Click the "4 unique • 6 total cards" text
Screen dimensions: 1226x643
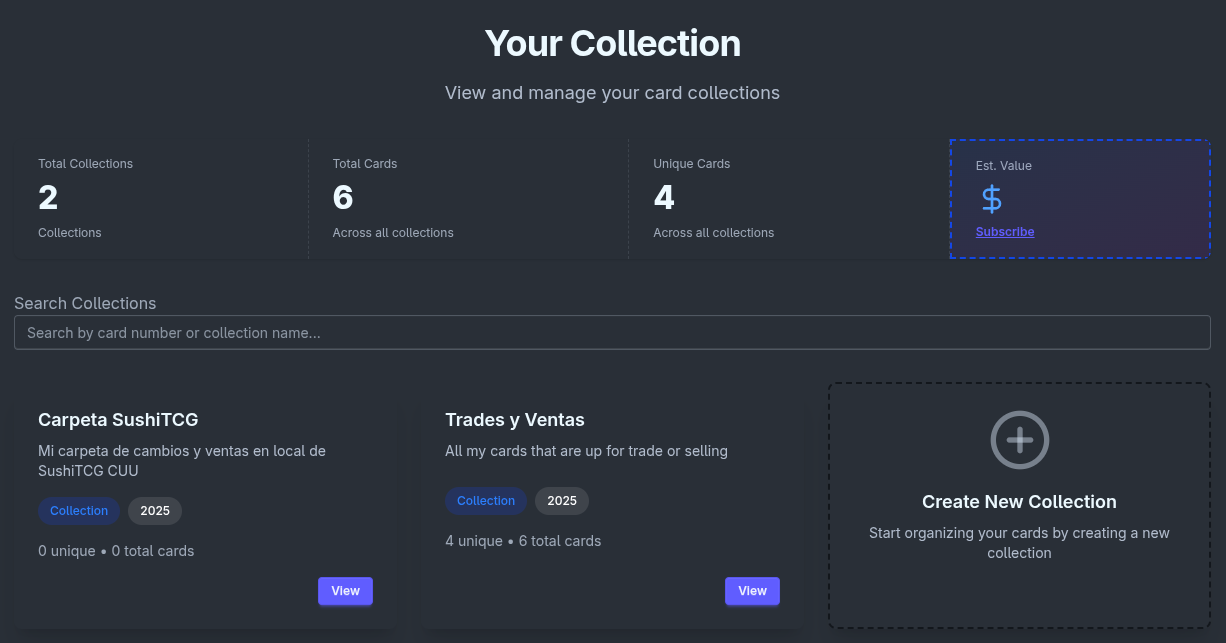[x=523, y=541]
